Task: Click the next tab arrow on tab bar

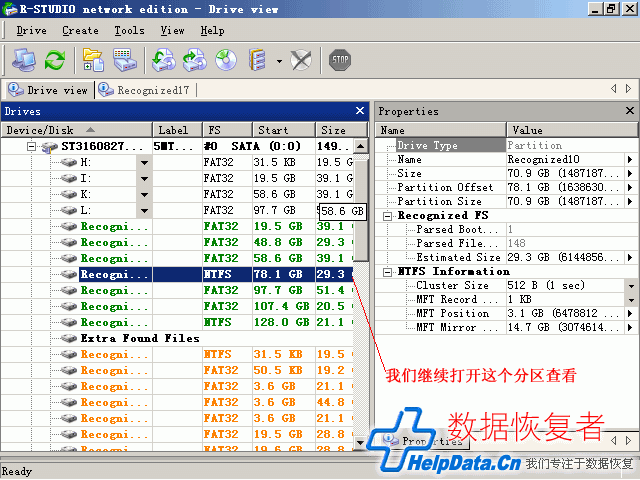Action: point(629,89)
